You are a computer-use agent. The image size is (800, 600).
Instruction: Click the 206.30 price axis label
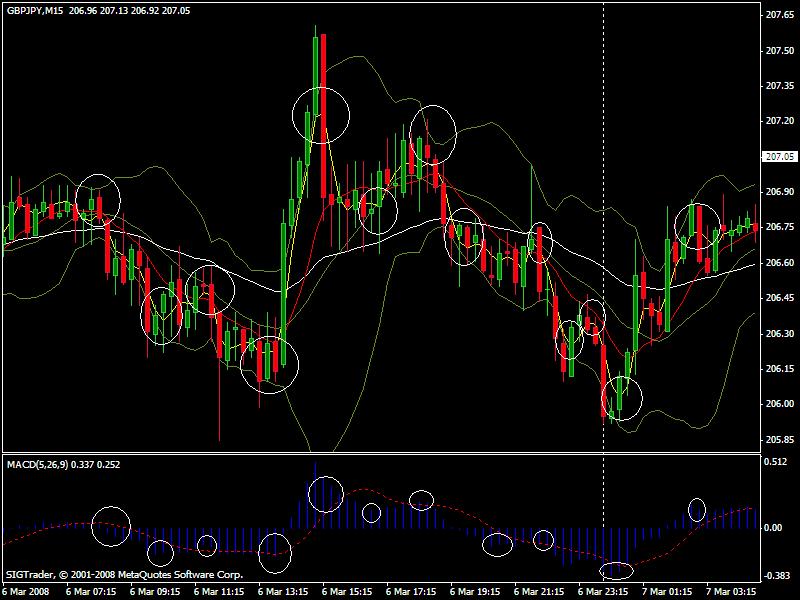point(780,334)
